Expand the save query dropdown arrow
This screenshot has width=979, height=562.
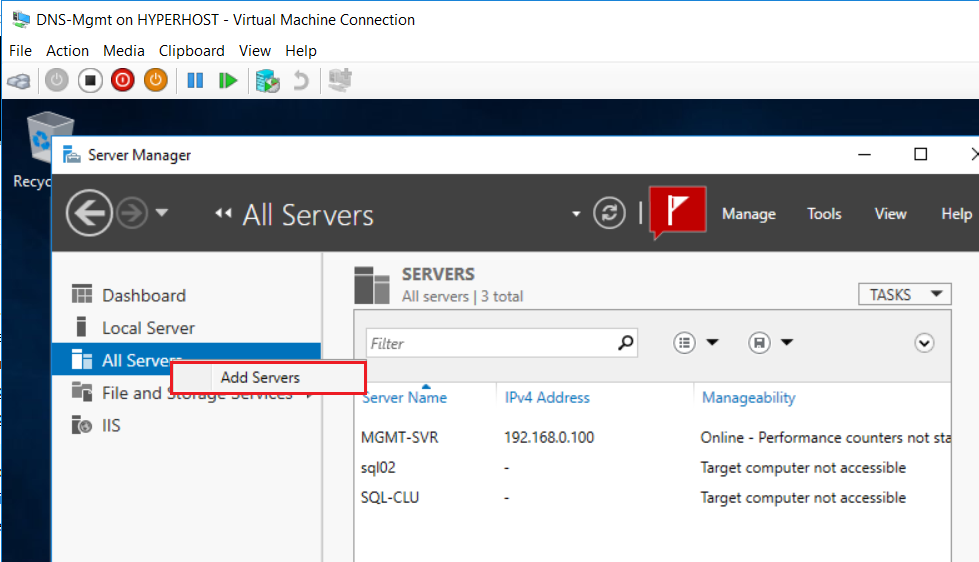tap(787, 342)
